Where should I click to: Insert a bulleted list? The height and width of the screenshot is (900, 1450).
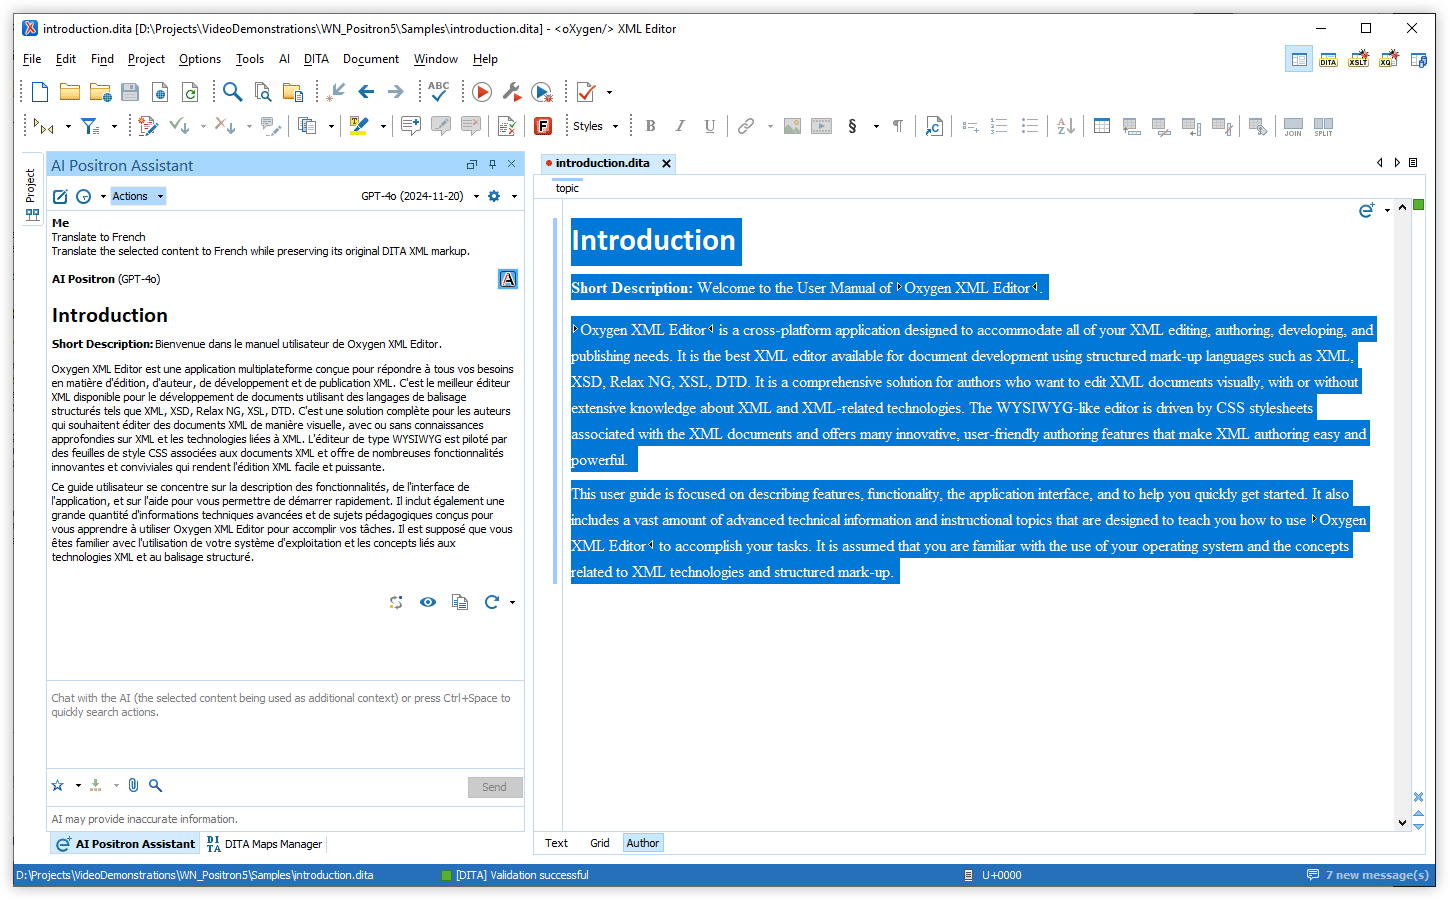[1029, 126]
